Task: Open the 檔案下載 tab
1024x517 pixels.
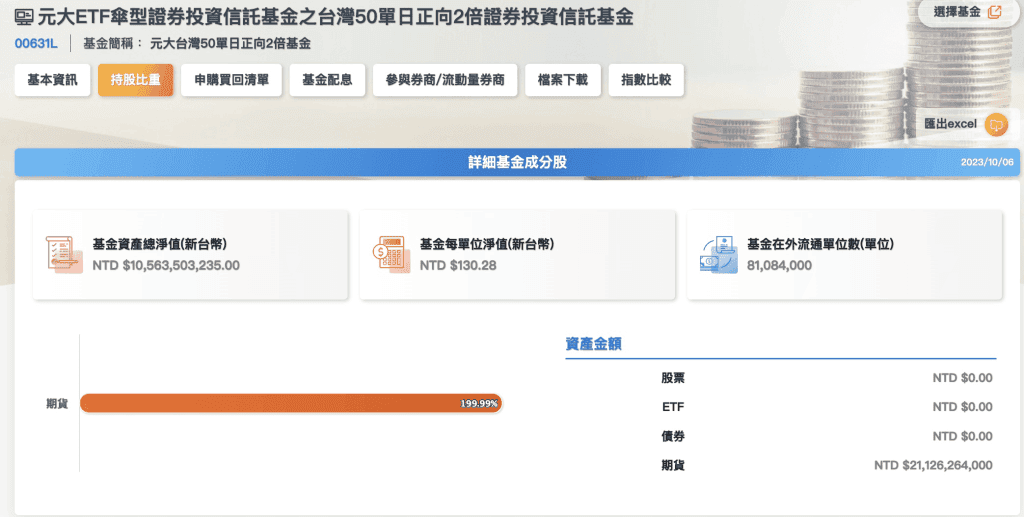Action: click(x=563, y=80)
